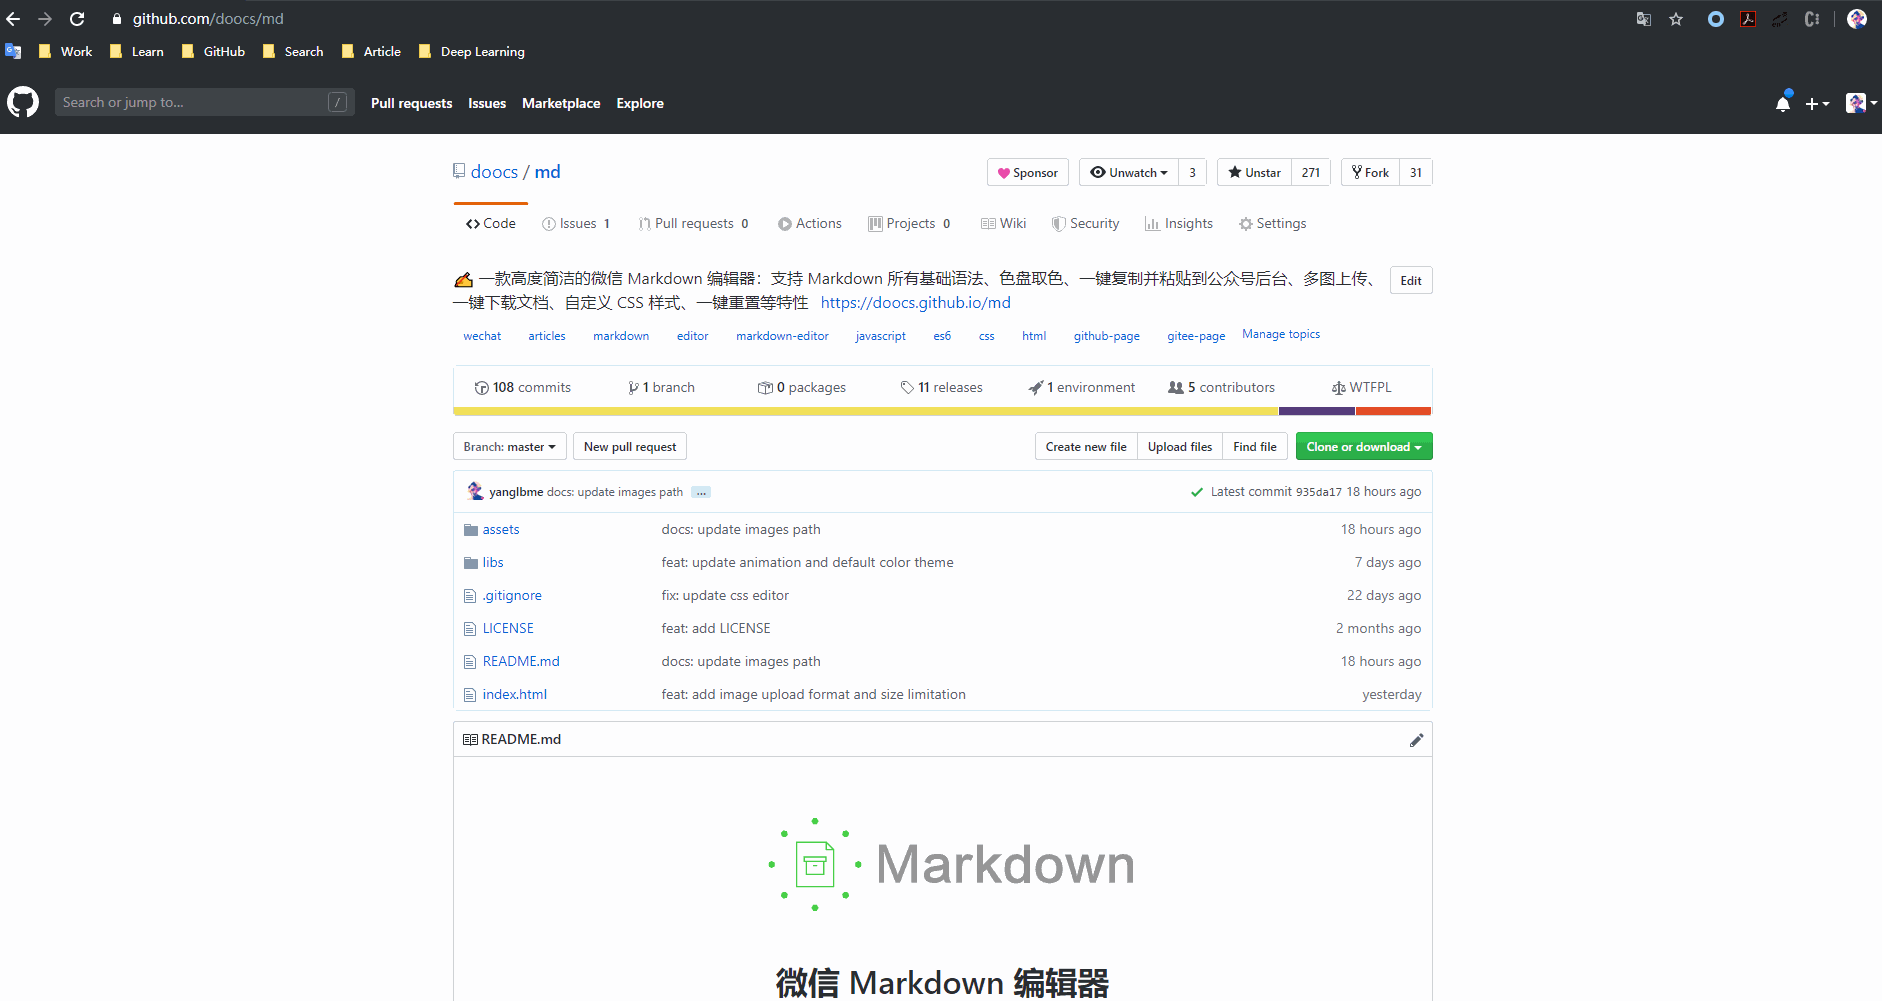The width and height of the screenshot is (1882, 1001).
Task: Open the Adobe Acrobat extension icon
Action: click(x=1748, y=19)
